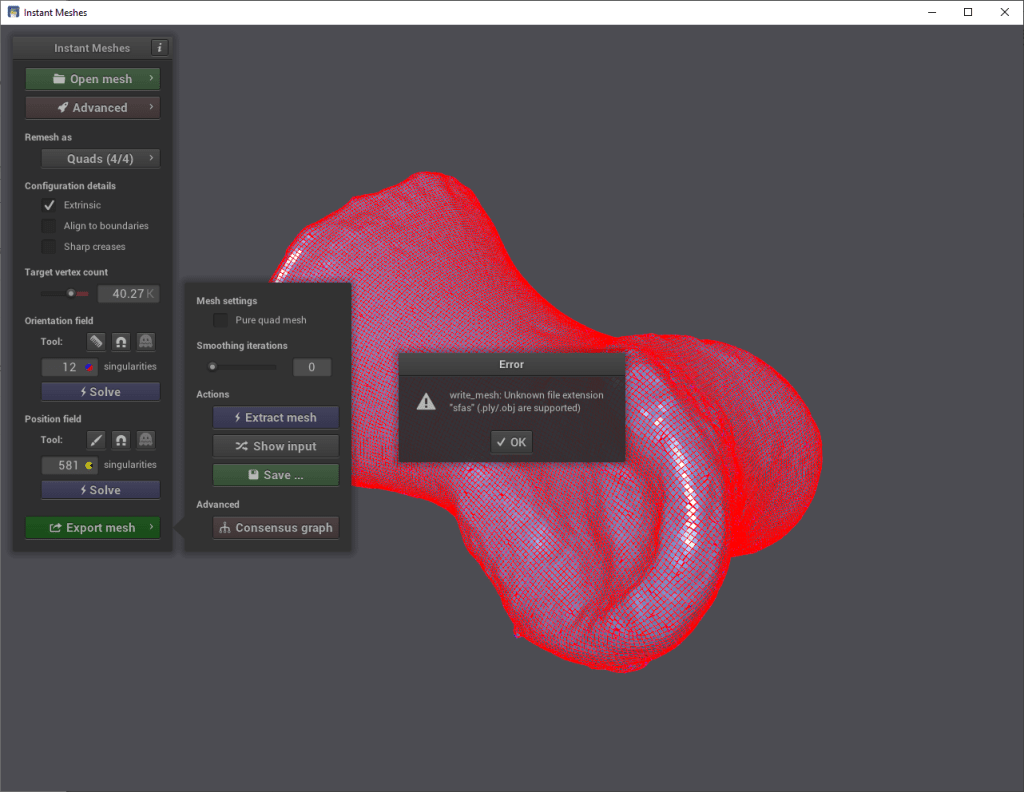Viewport: 1024px width, 792px height.
Task: Select the Orientation field comb tool
Action: point(96,342)
